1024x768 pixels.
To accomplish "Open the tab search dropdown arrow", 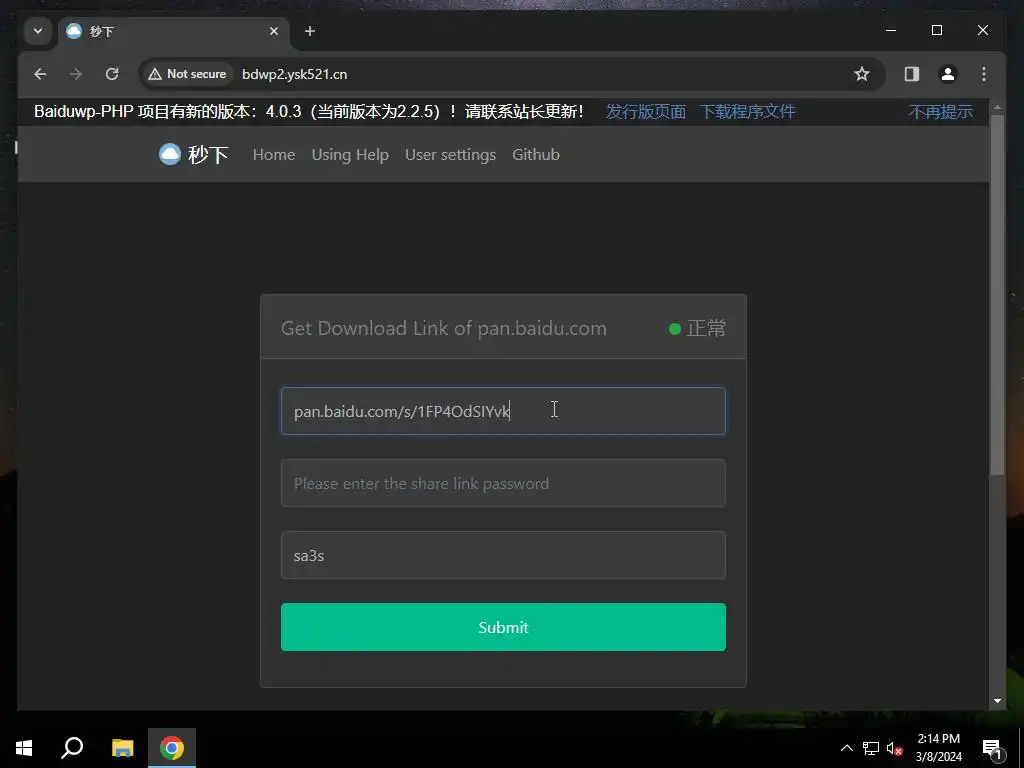I will pos(38,31).
